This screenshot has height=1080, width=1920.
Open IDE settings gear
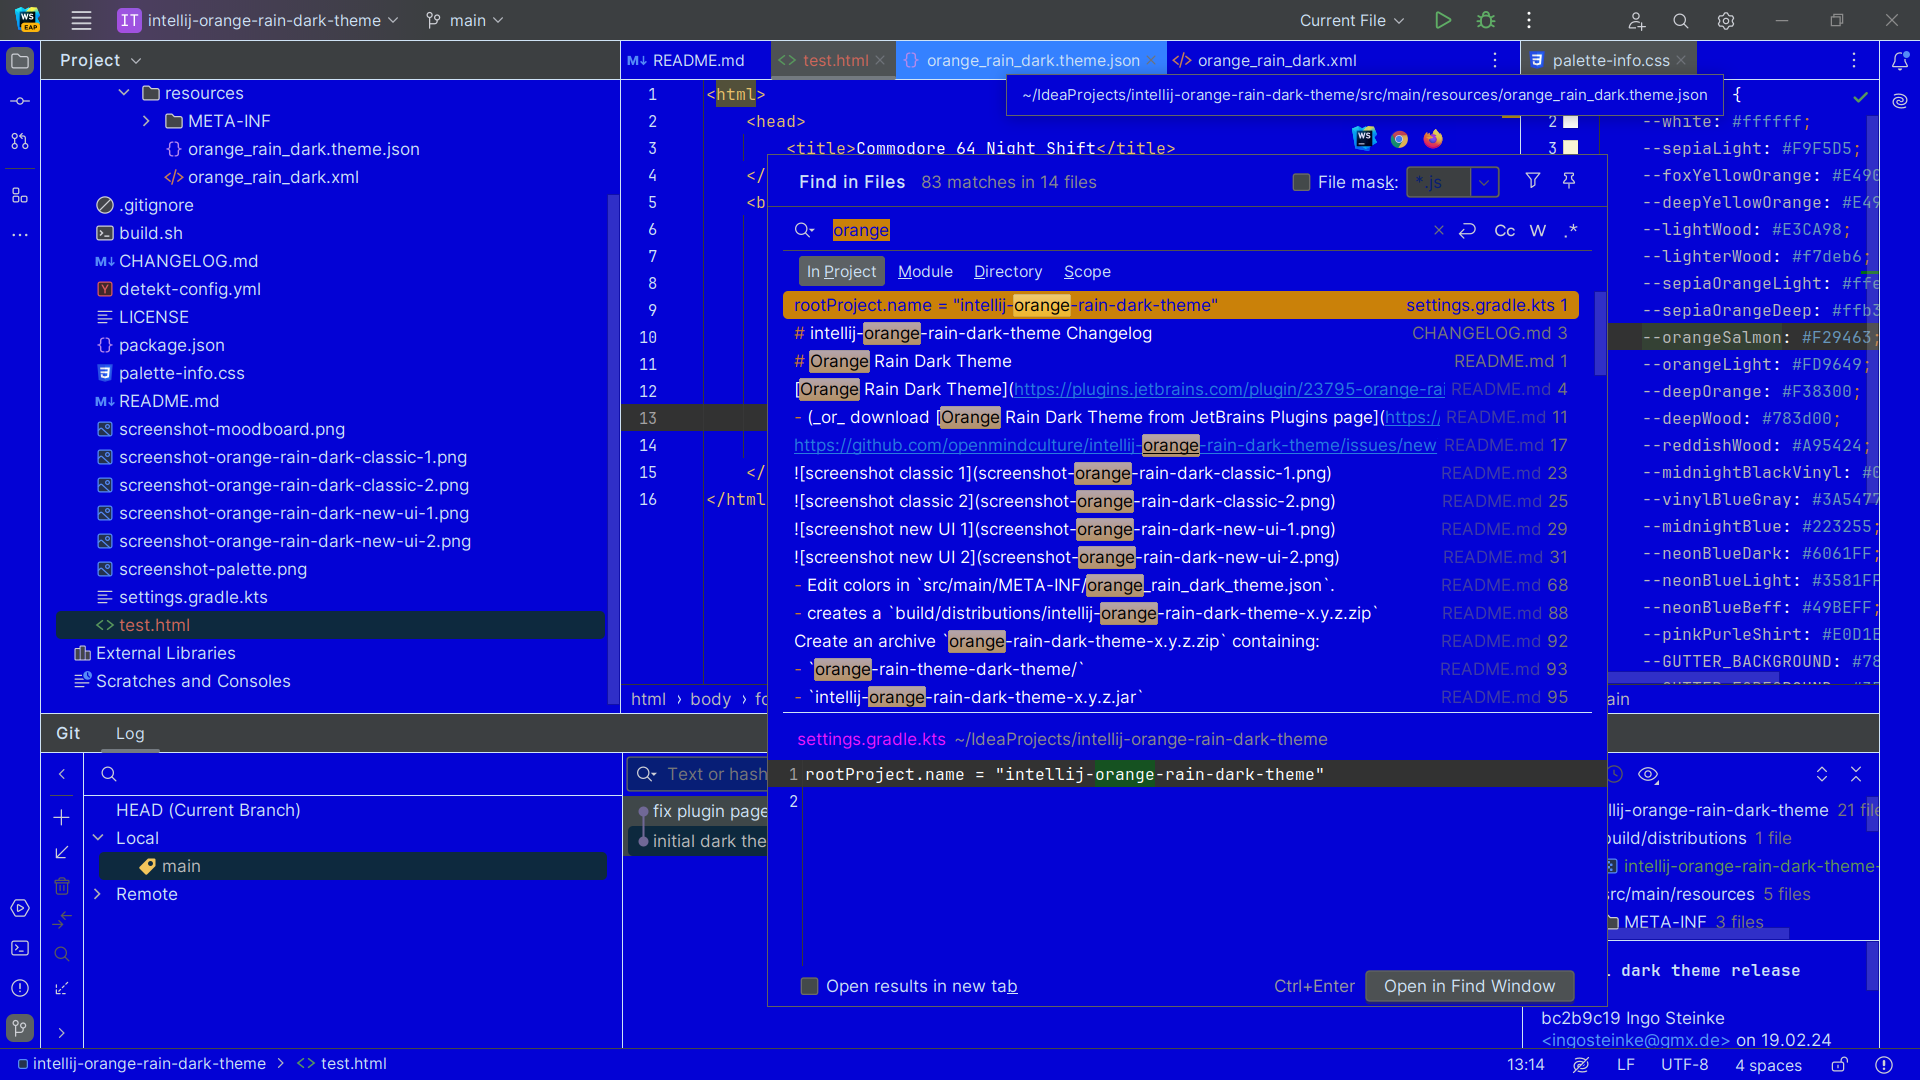1726,20
